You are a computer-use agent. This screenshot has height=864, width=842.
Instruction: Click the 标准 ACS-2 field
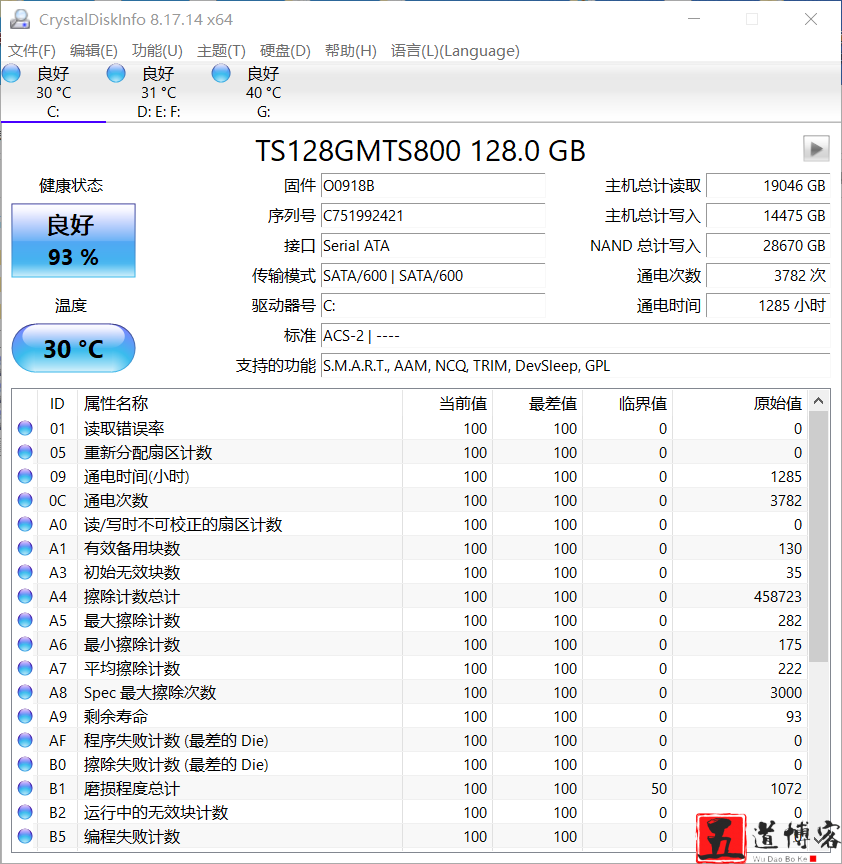click(575, 336)
